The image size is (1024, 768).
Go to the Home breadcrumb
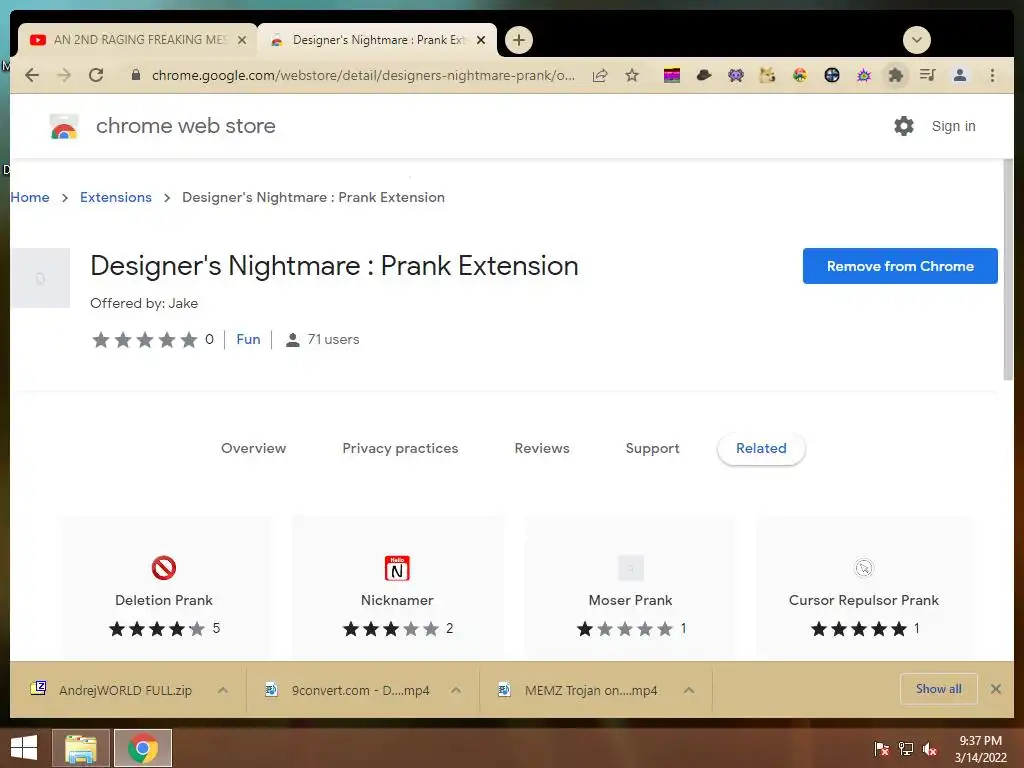coord(29,197)
